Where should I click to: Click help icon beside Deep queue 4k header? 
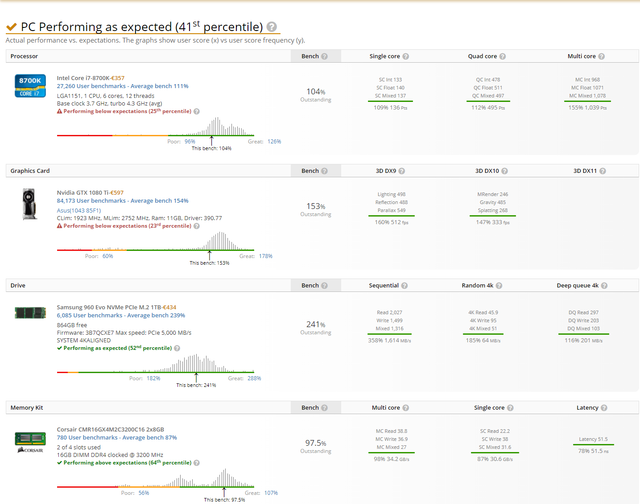coord(604,286)
